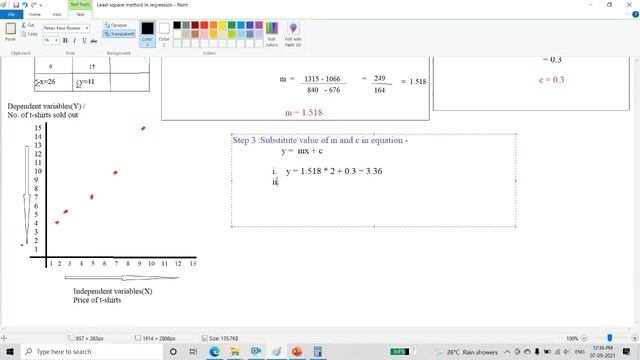This screenshot has height=360, width=640.
Task: Redo the last undone action
Action: 34,5
